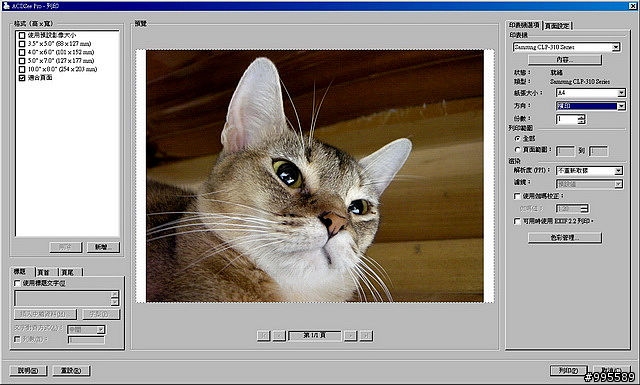Go to the previous preview page
This screenshot has height=385, width=640.
(x=279, y=336)
